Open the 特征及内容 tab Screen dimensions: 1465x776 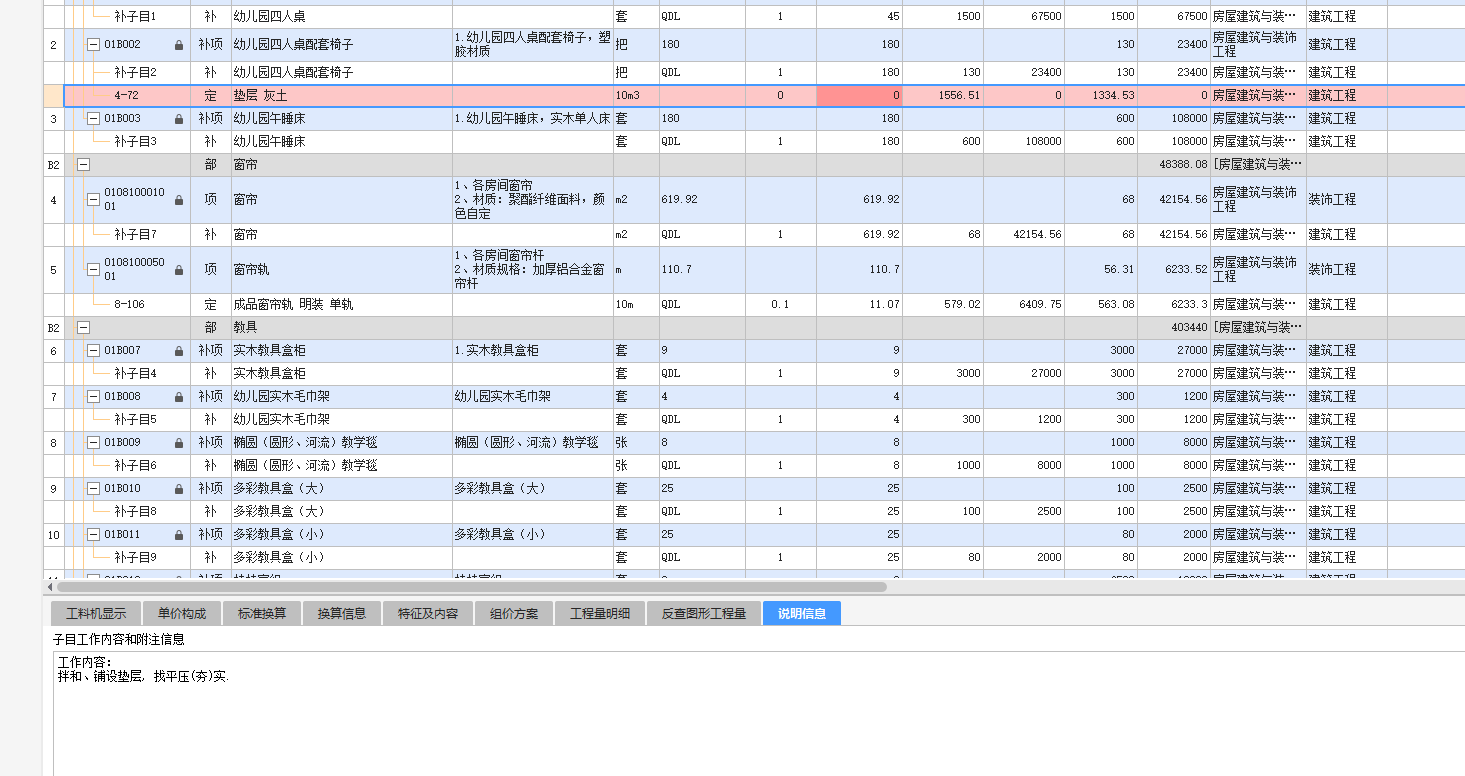click(428, 613)
